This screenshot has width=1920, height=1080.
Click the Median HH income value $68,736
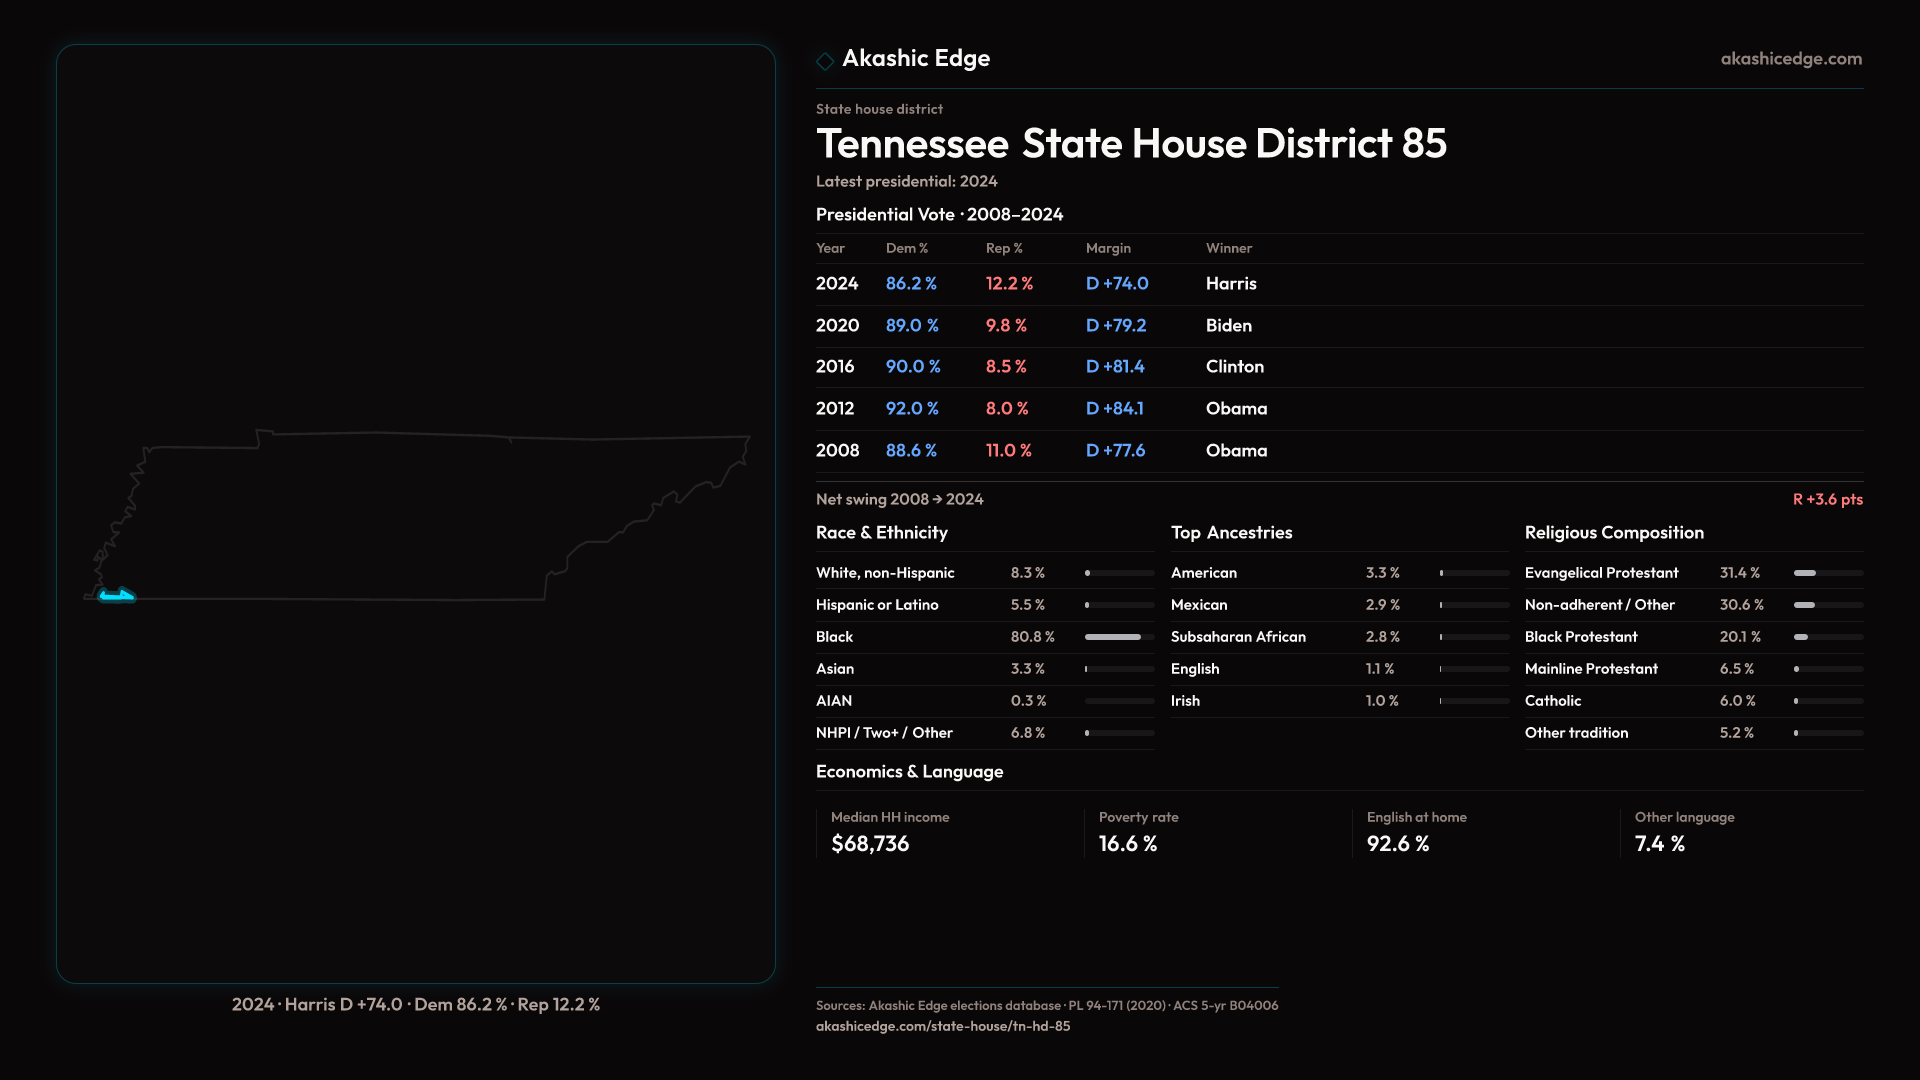(x=870, y=844)
